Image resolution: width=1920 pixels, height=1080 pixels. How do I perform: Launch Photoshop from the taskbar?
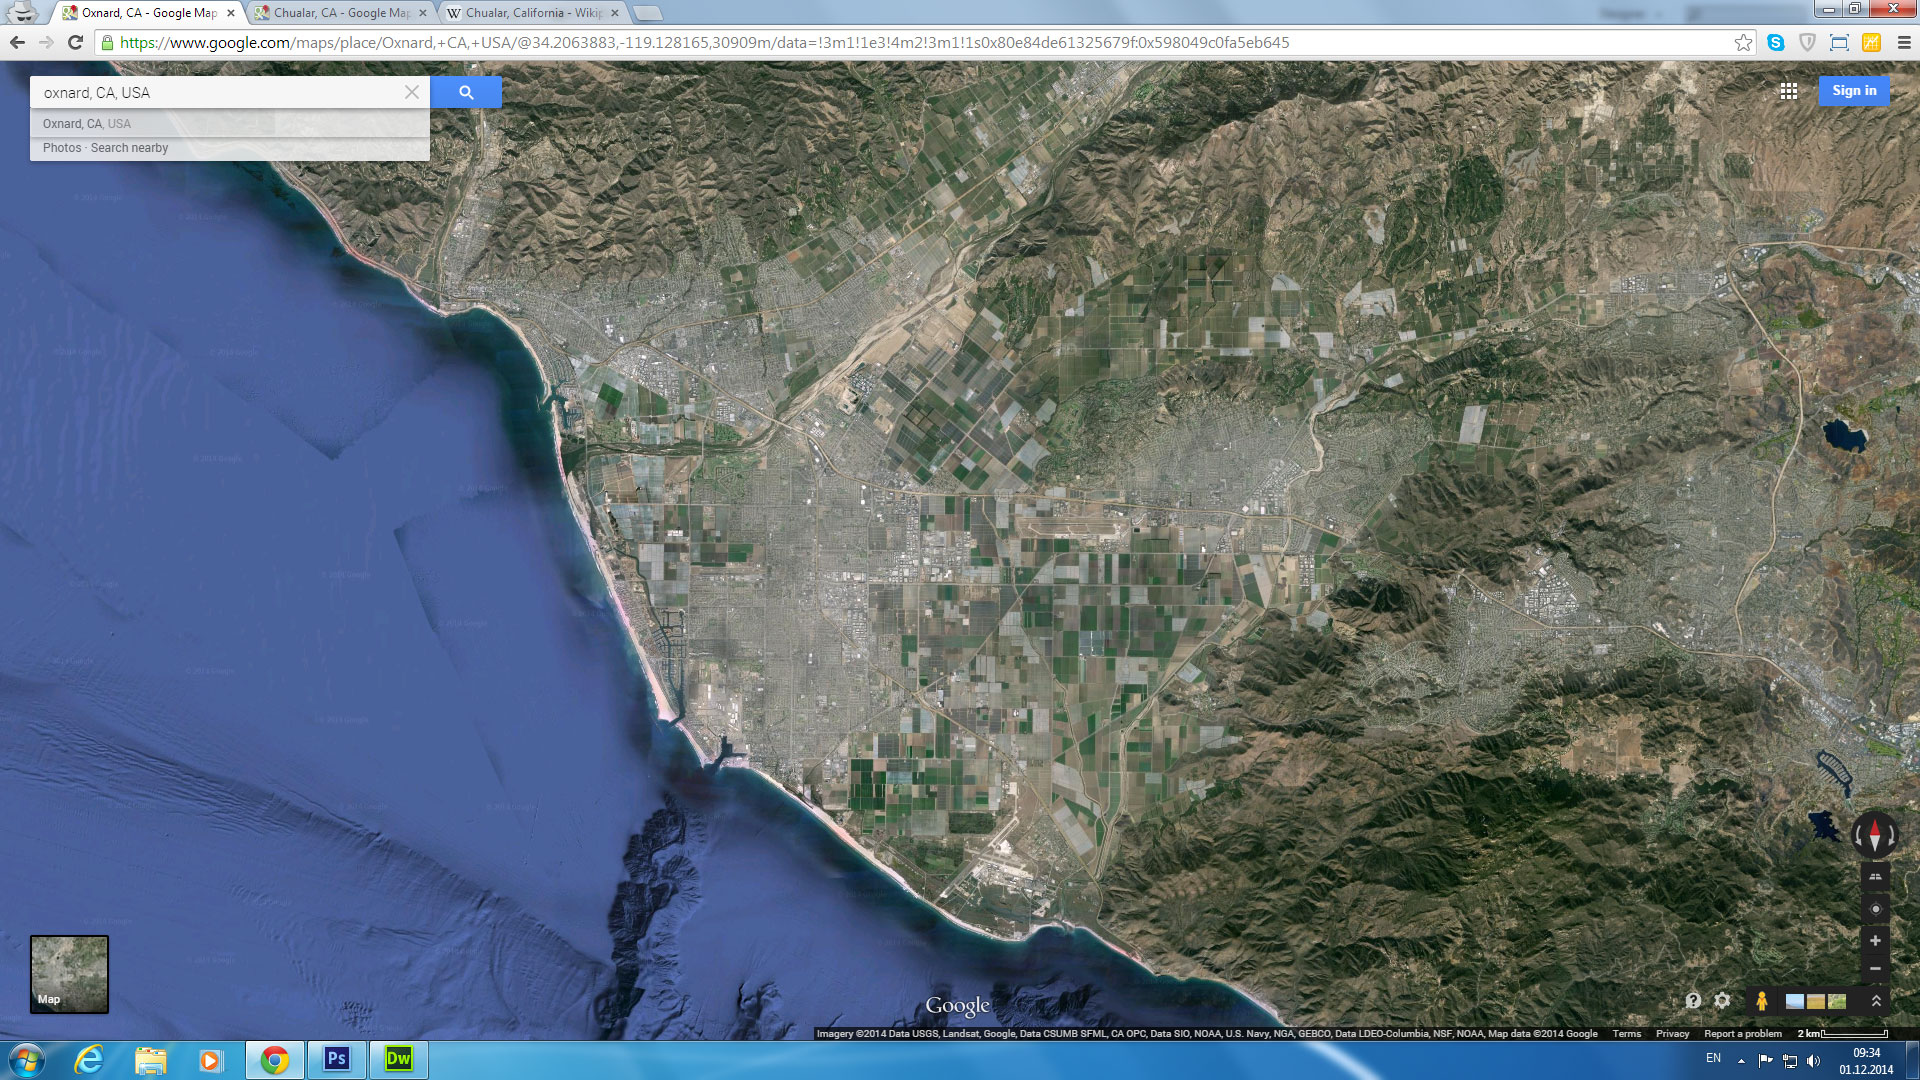[337, 1059]
